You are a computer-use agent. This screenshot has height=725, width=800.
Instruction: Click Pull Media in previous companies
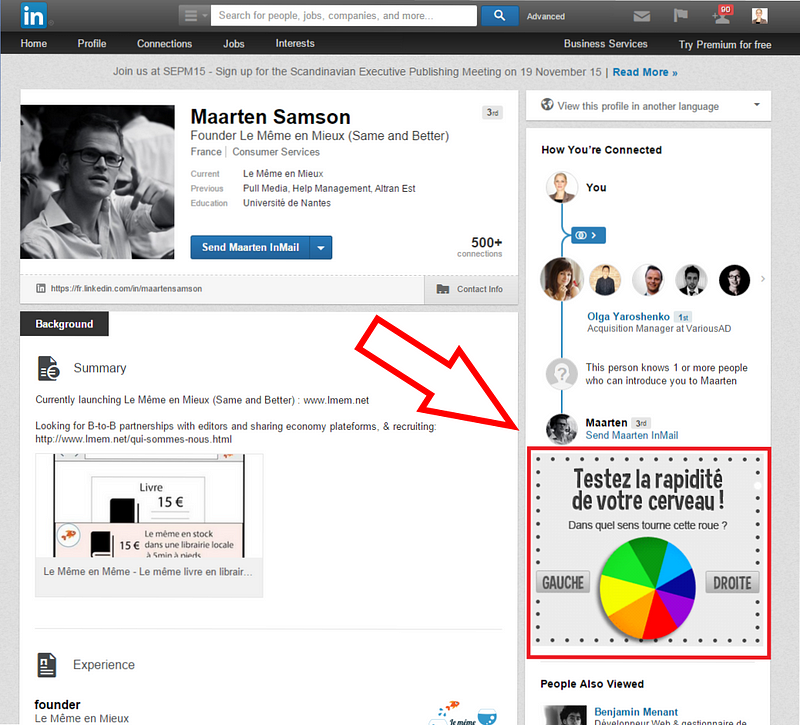264,188
